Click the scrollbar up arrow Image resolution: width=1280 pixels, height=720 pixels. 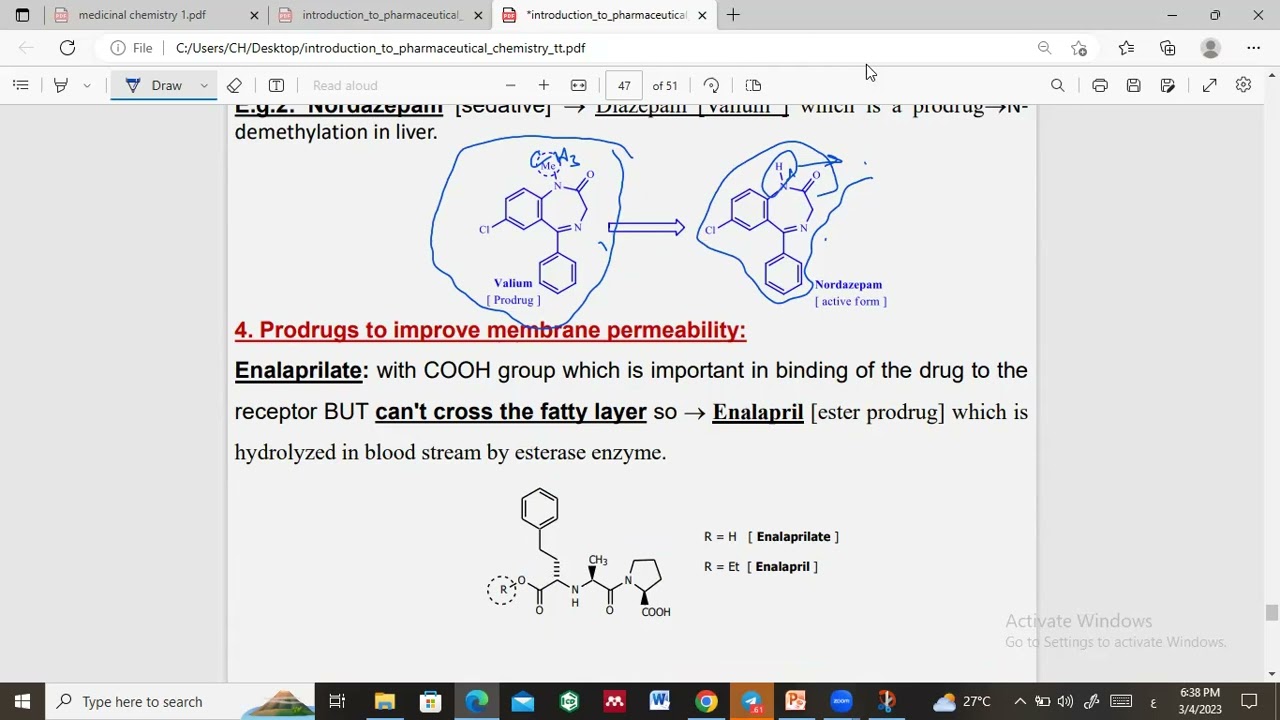tap(1272, 73)
